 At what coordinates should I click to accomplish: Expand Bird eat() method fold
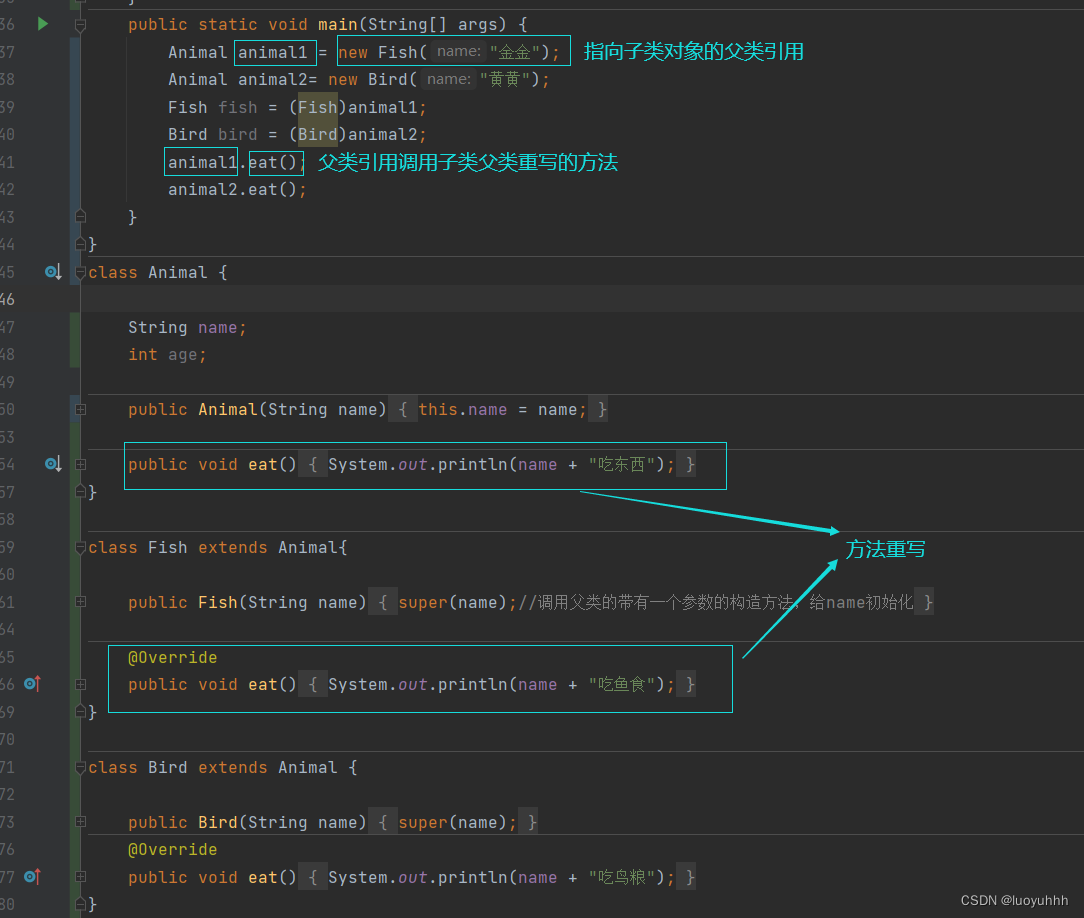pos(80,877)
